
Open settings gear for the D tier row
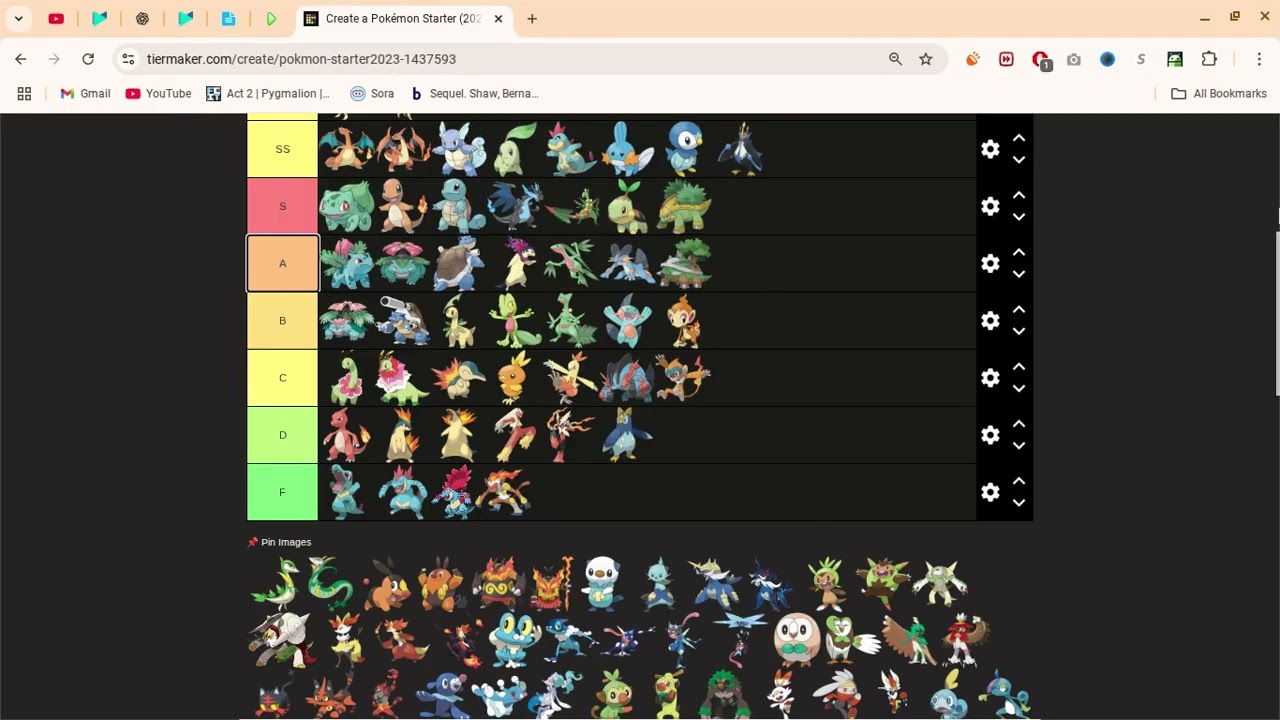pos(990,435)
